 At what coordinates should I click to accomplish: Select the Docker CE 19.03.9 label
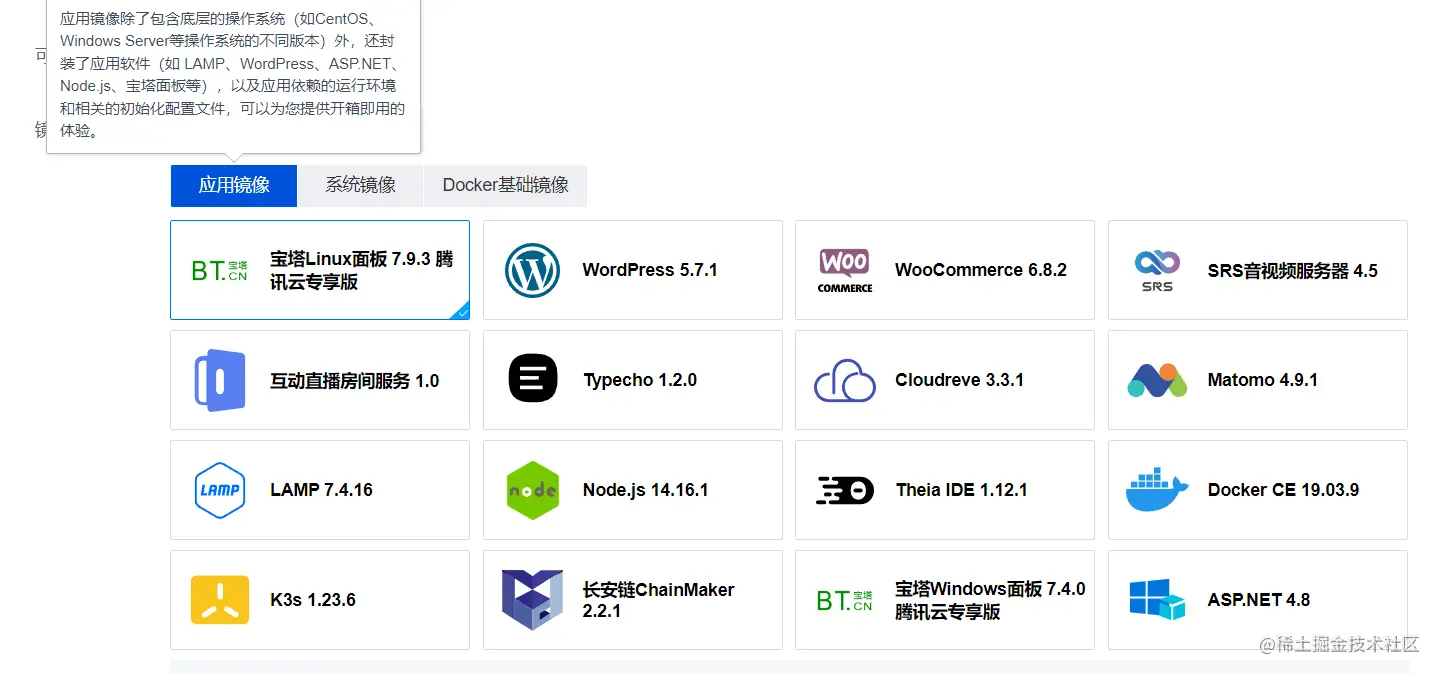[1283, 490]
